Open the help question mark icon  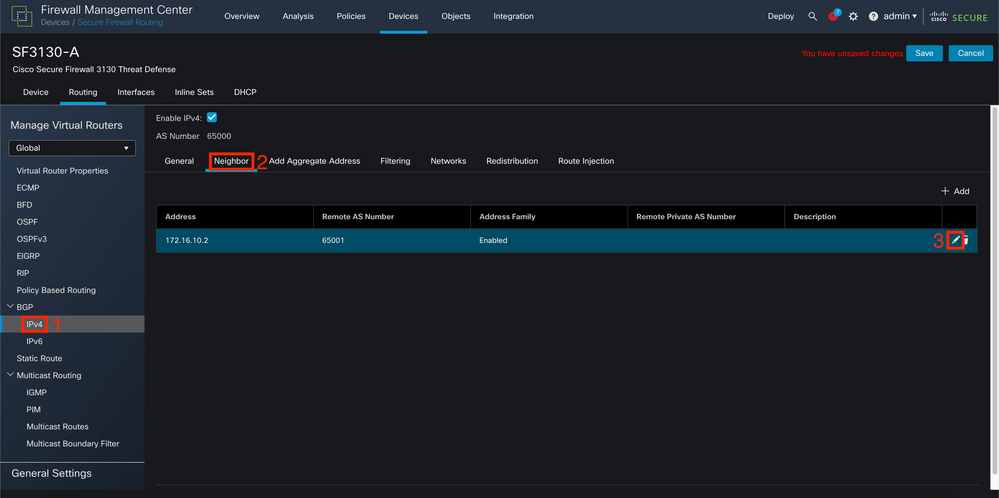[873, 17]
